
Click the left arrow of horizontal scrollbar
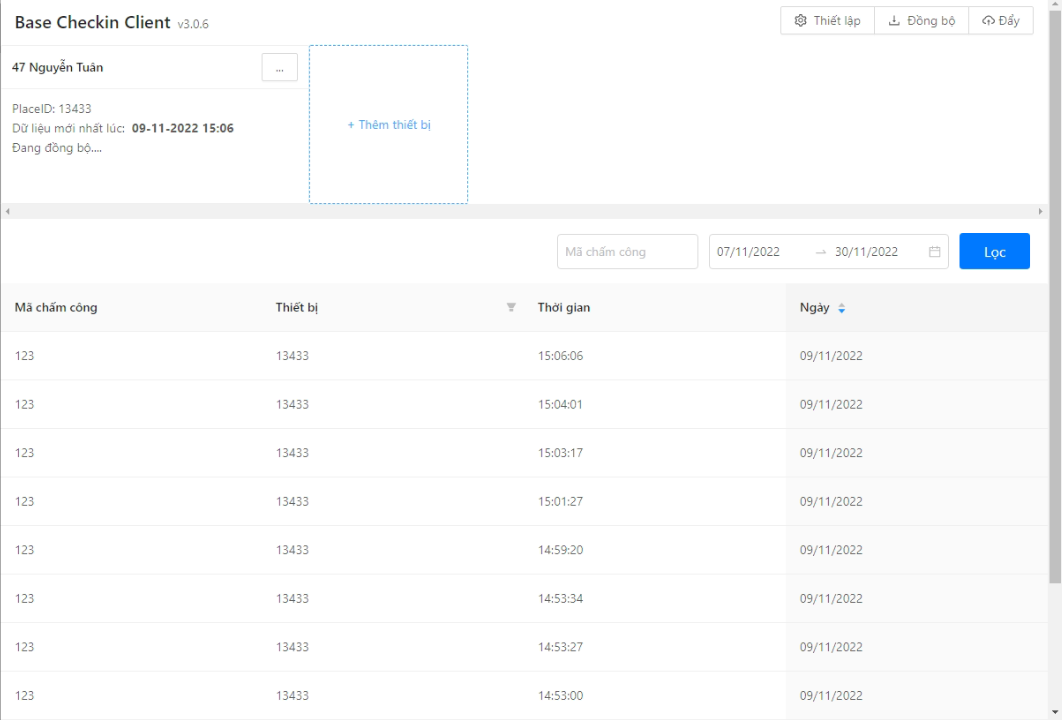click(x=7, y=212)
